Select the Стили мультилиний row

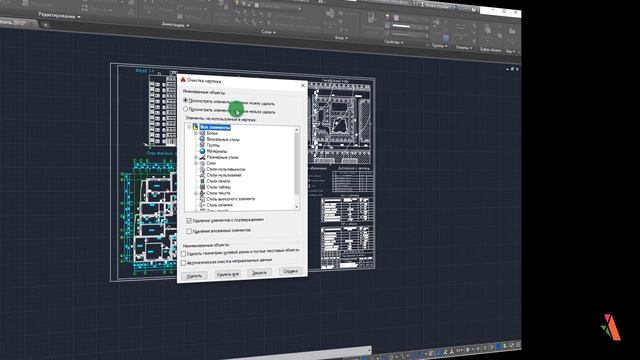pos(219,175)
